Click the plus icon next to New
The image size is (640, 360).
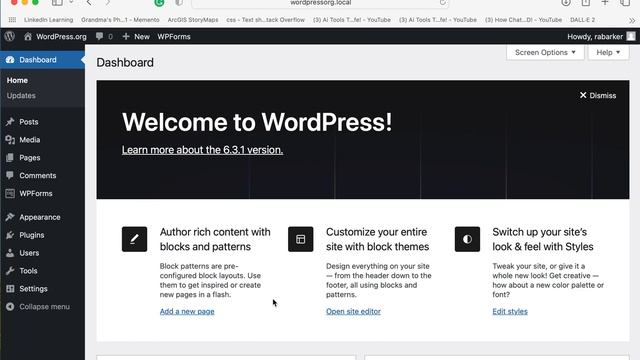coord(126,36)
